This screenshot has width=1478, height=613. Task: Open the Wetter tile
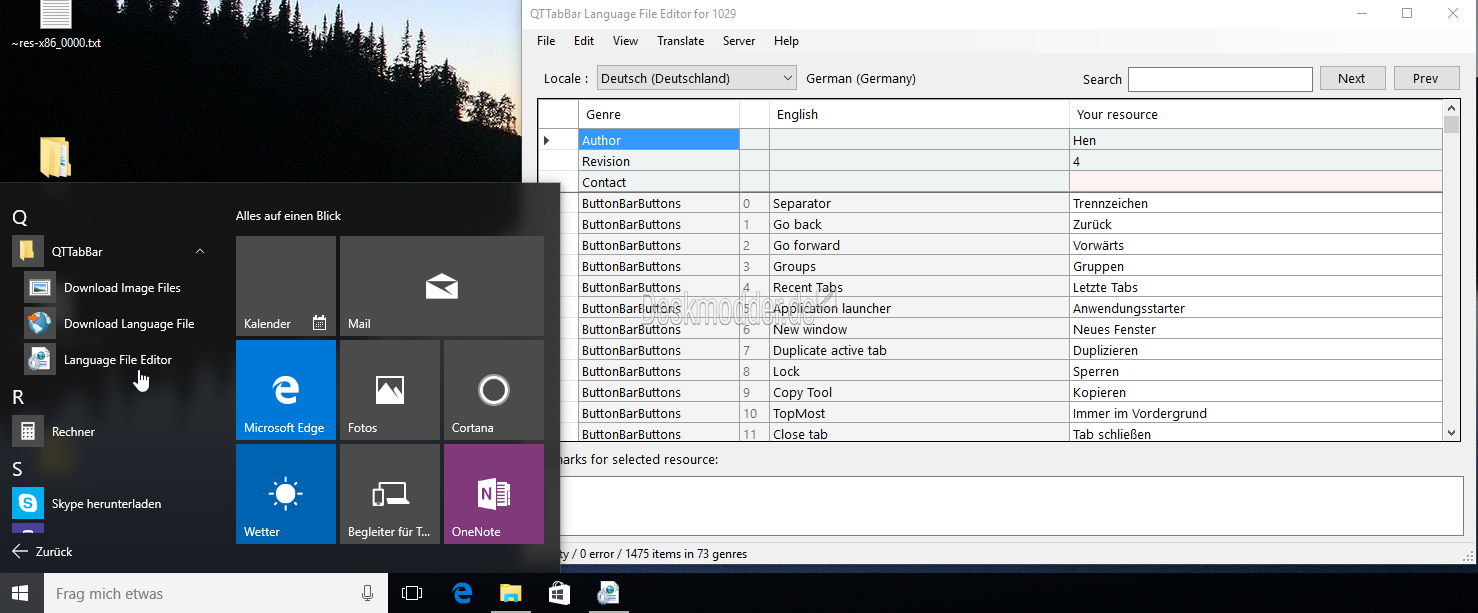pyautogui.click(x=286, y=494)
